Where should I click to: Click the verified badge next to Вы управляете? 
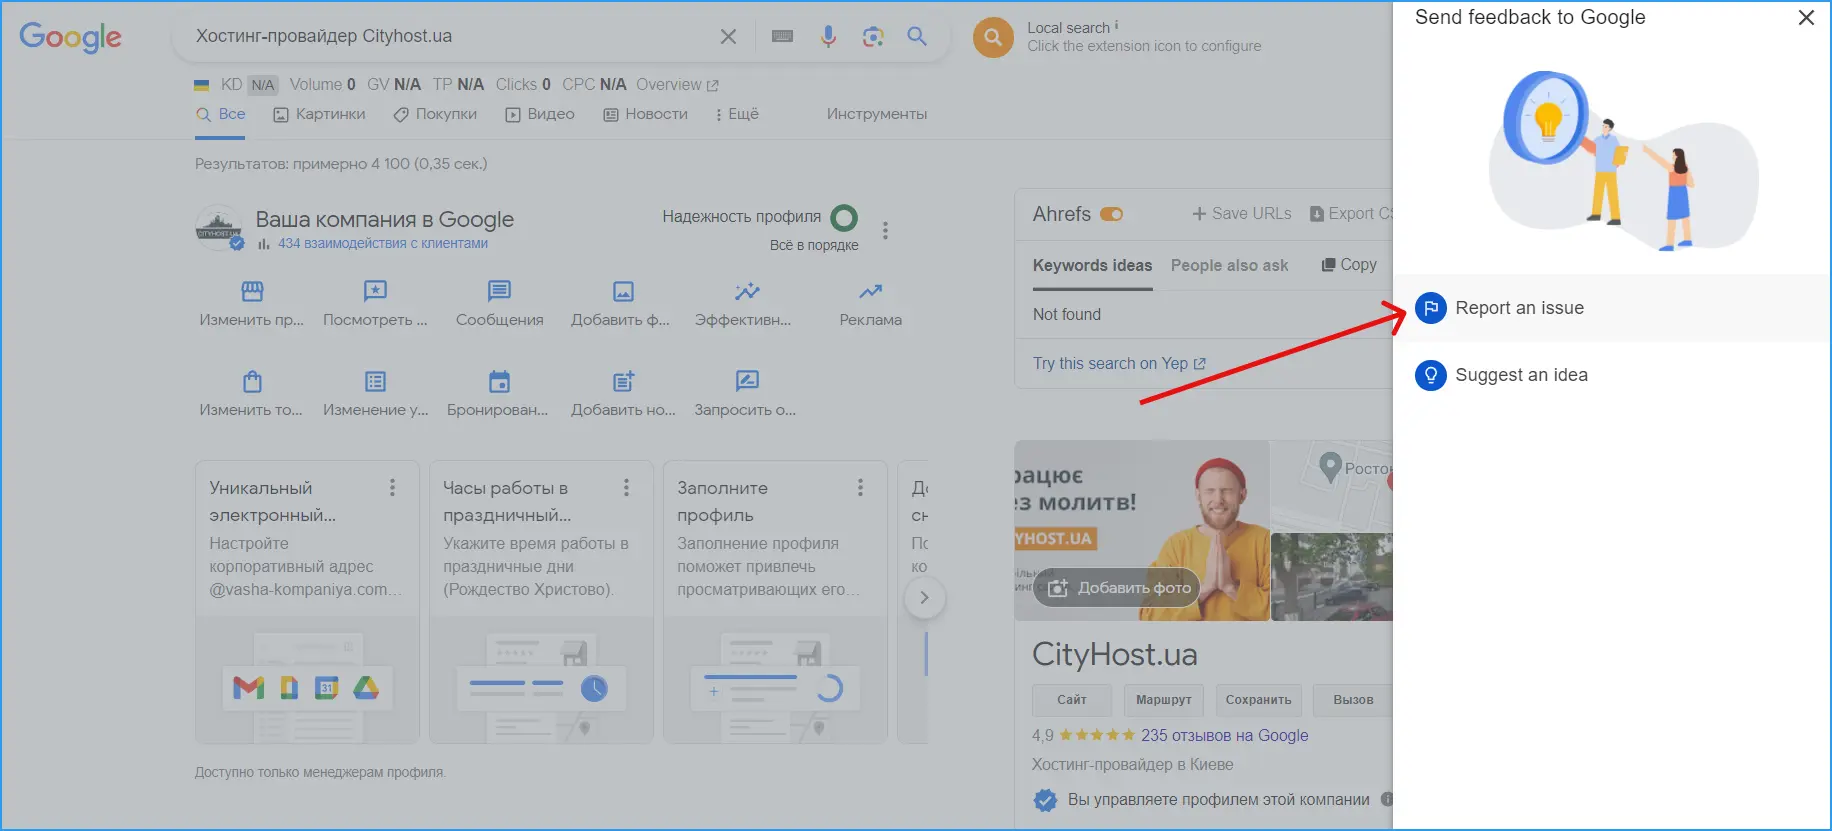coord(1045,800)
